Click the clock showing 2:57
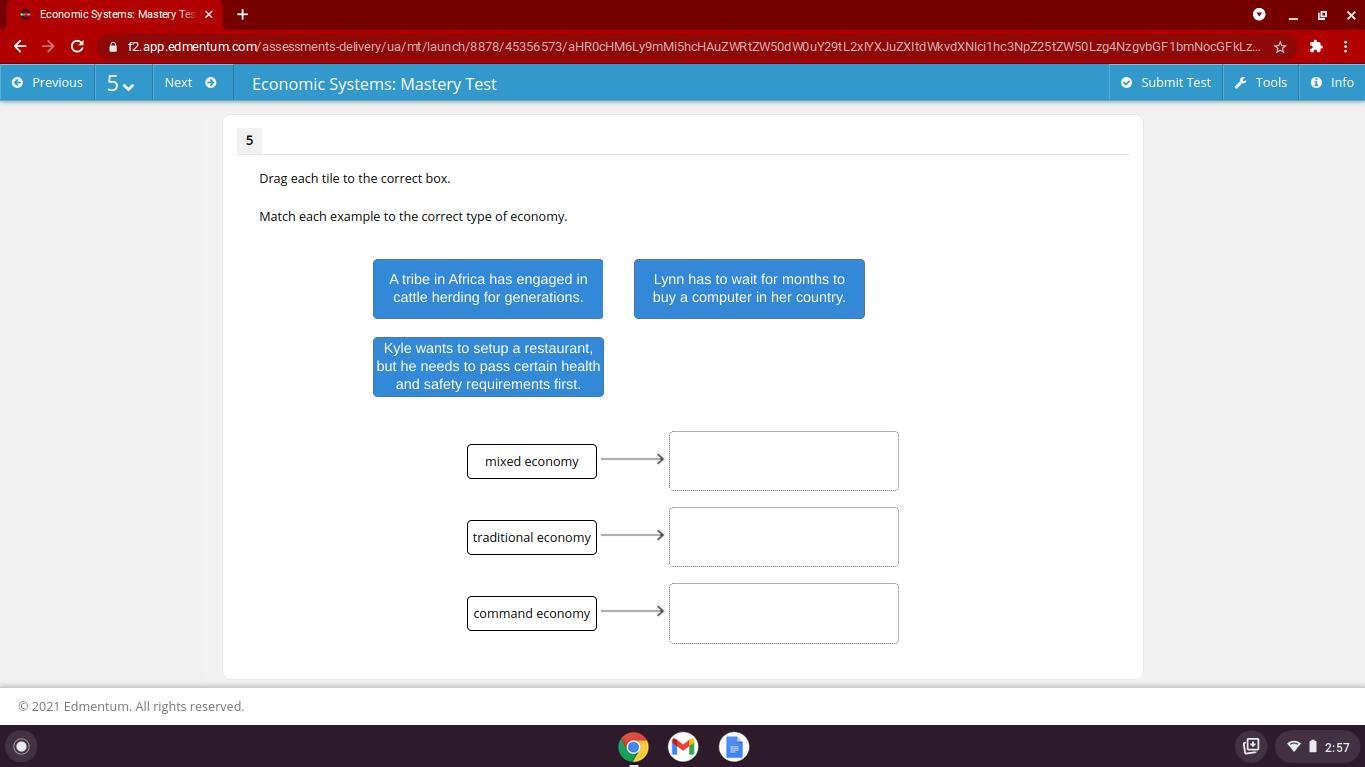The width and height of the screenshot is (1365, 767). point(1337,747)
